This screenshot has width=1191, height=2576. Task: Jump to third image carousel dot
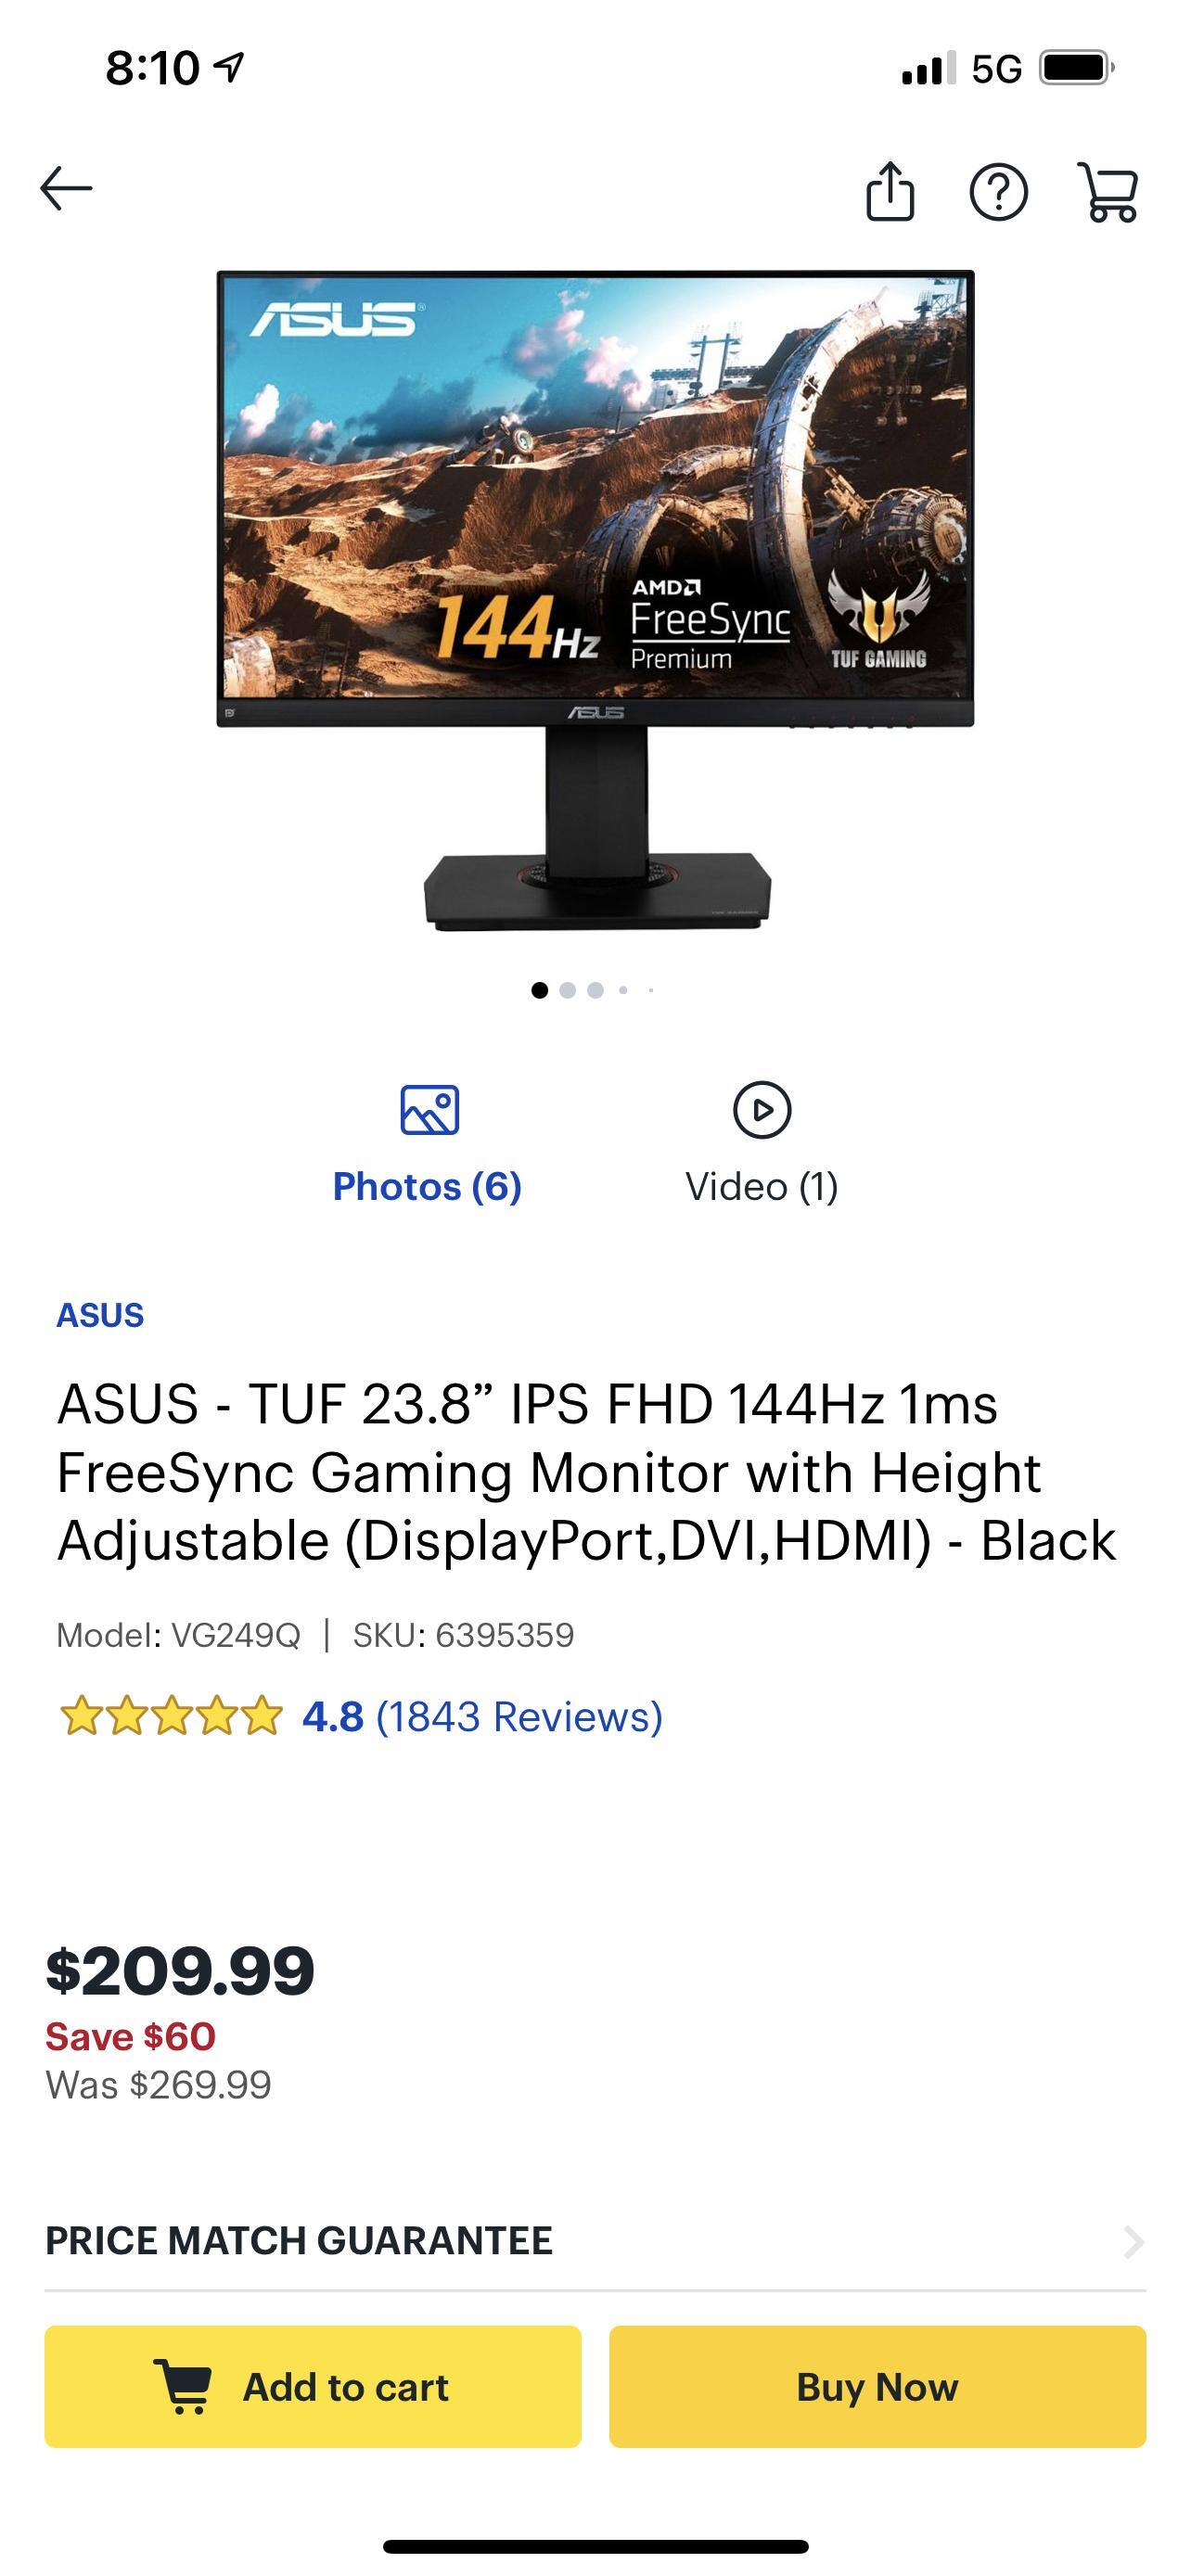pyautogui.click(x=596, y=990)
